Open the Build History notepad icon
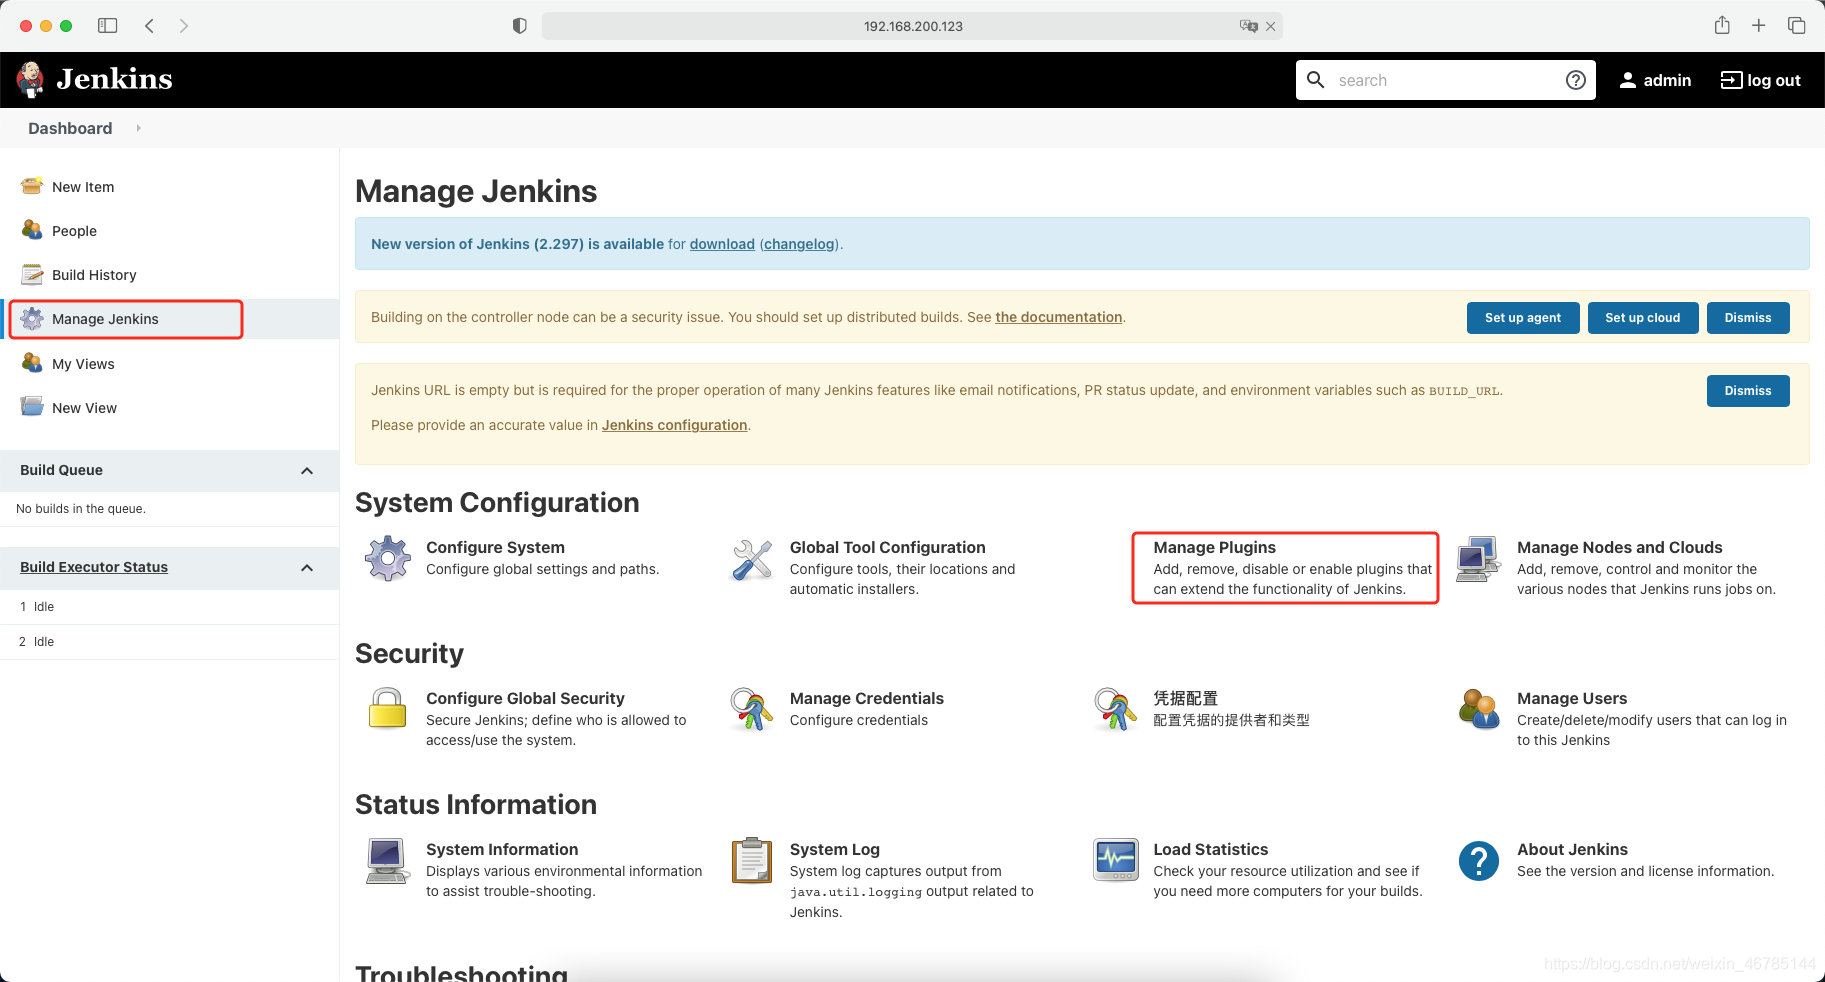Screen dimensions: 1825x982 [32, 274]
